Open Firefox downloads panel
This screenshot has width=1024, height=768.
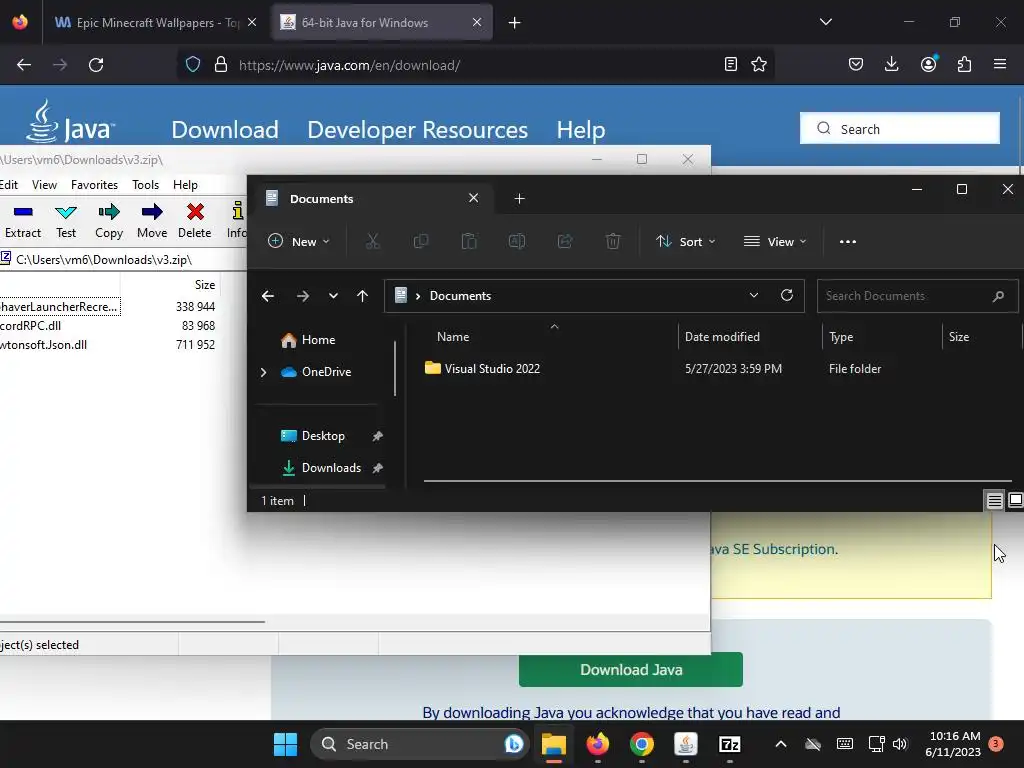[891, 64]
